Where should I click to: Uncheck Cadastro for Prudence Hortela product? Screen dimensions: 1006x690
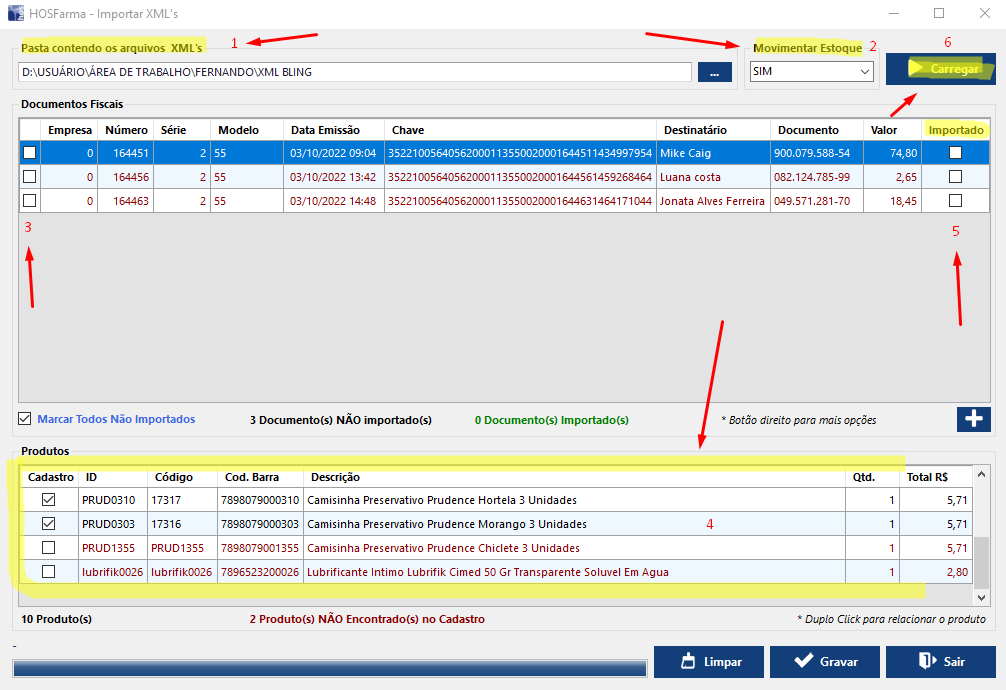[48, 500]
